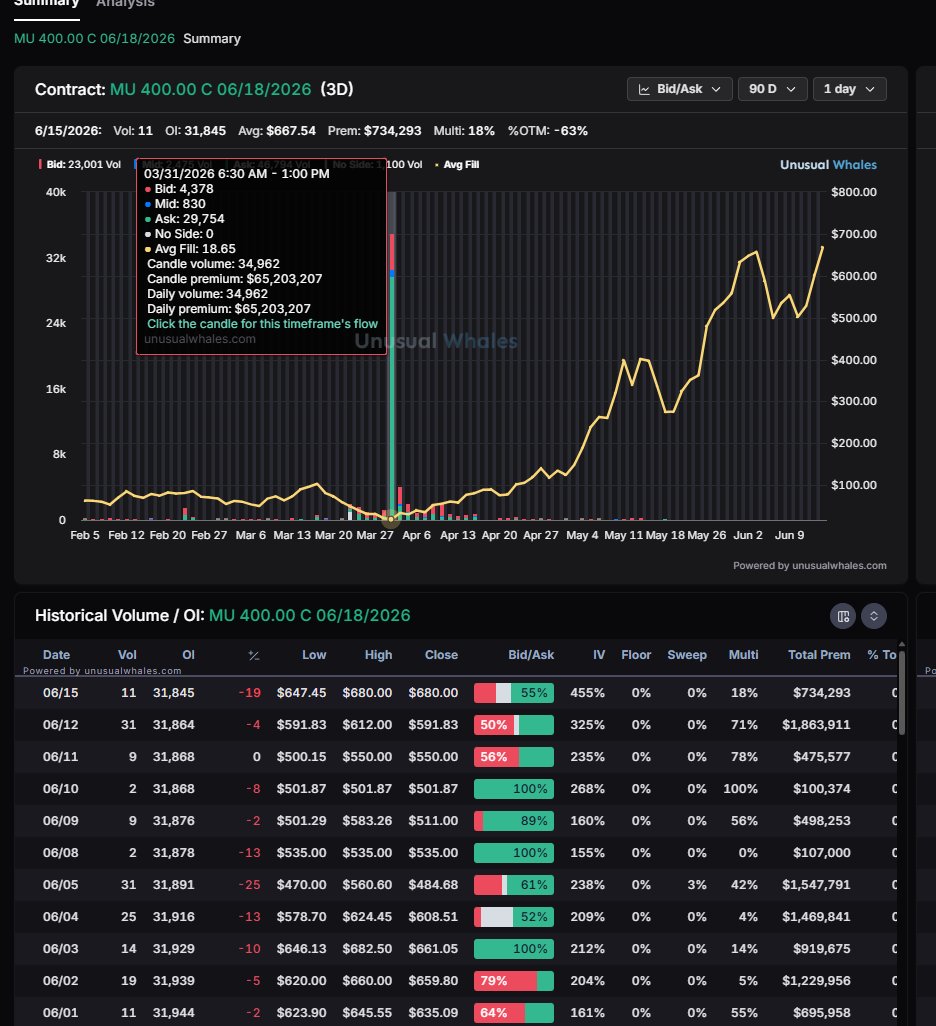Click the Low value $647.45
The width and height of the screenshot is (936, 1026).
point(301,693)
